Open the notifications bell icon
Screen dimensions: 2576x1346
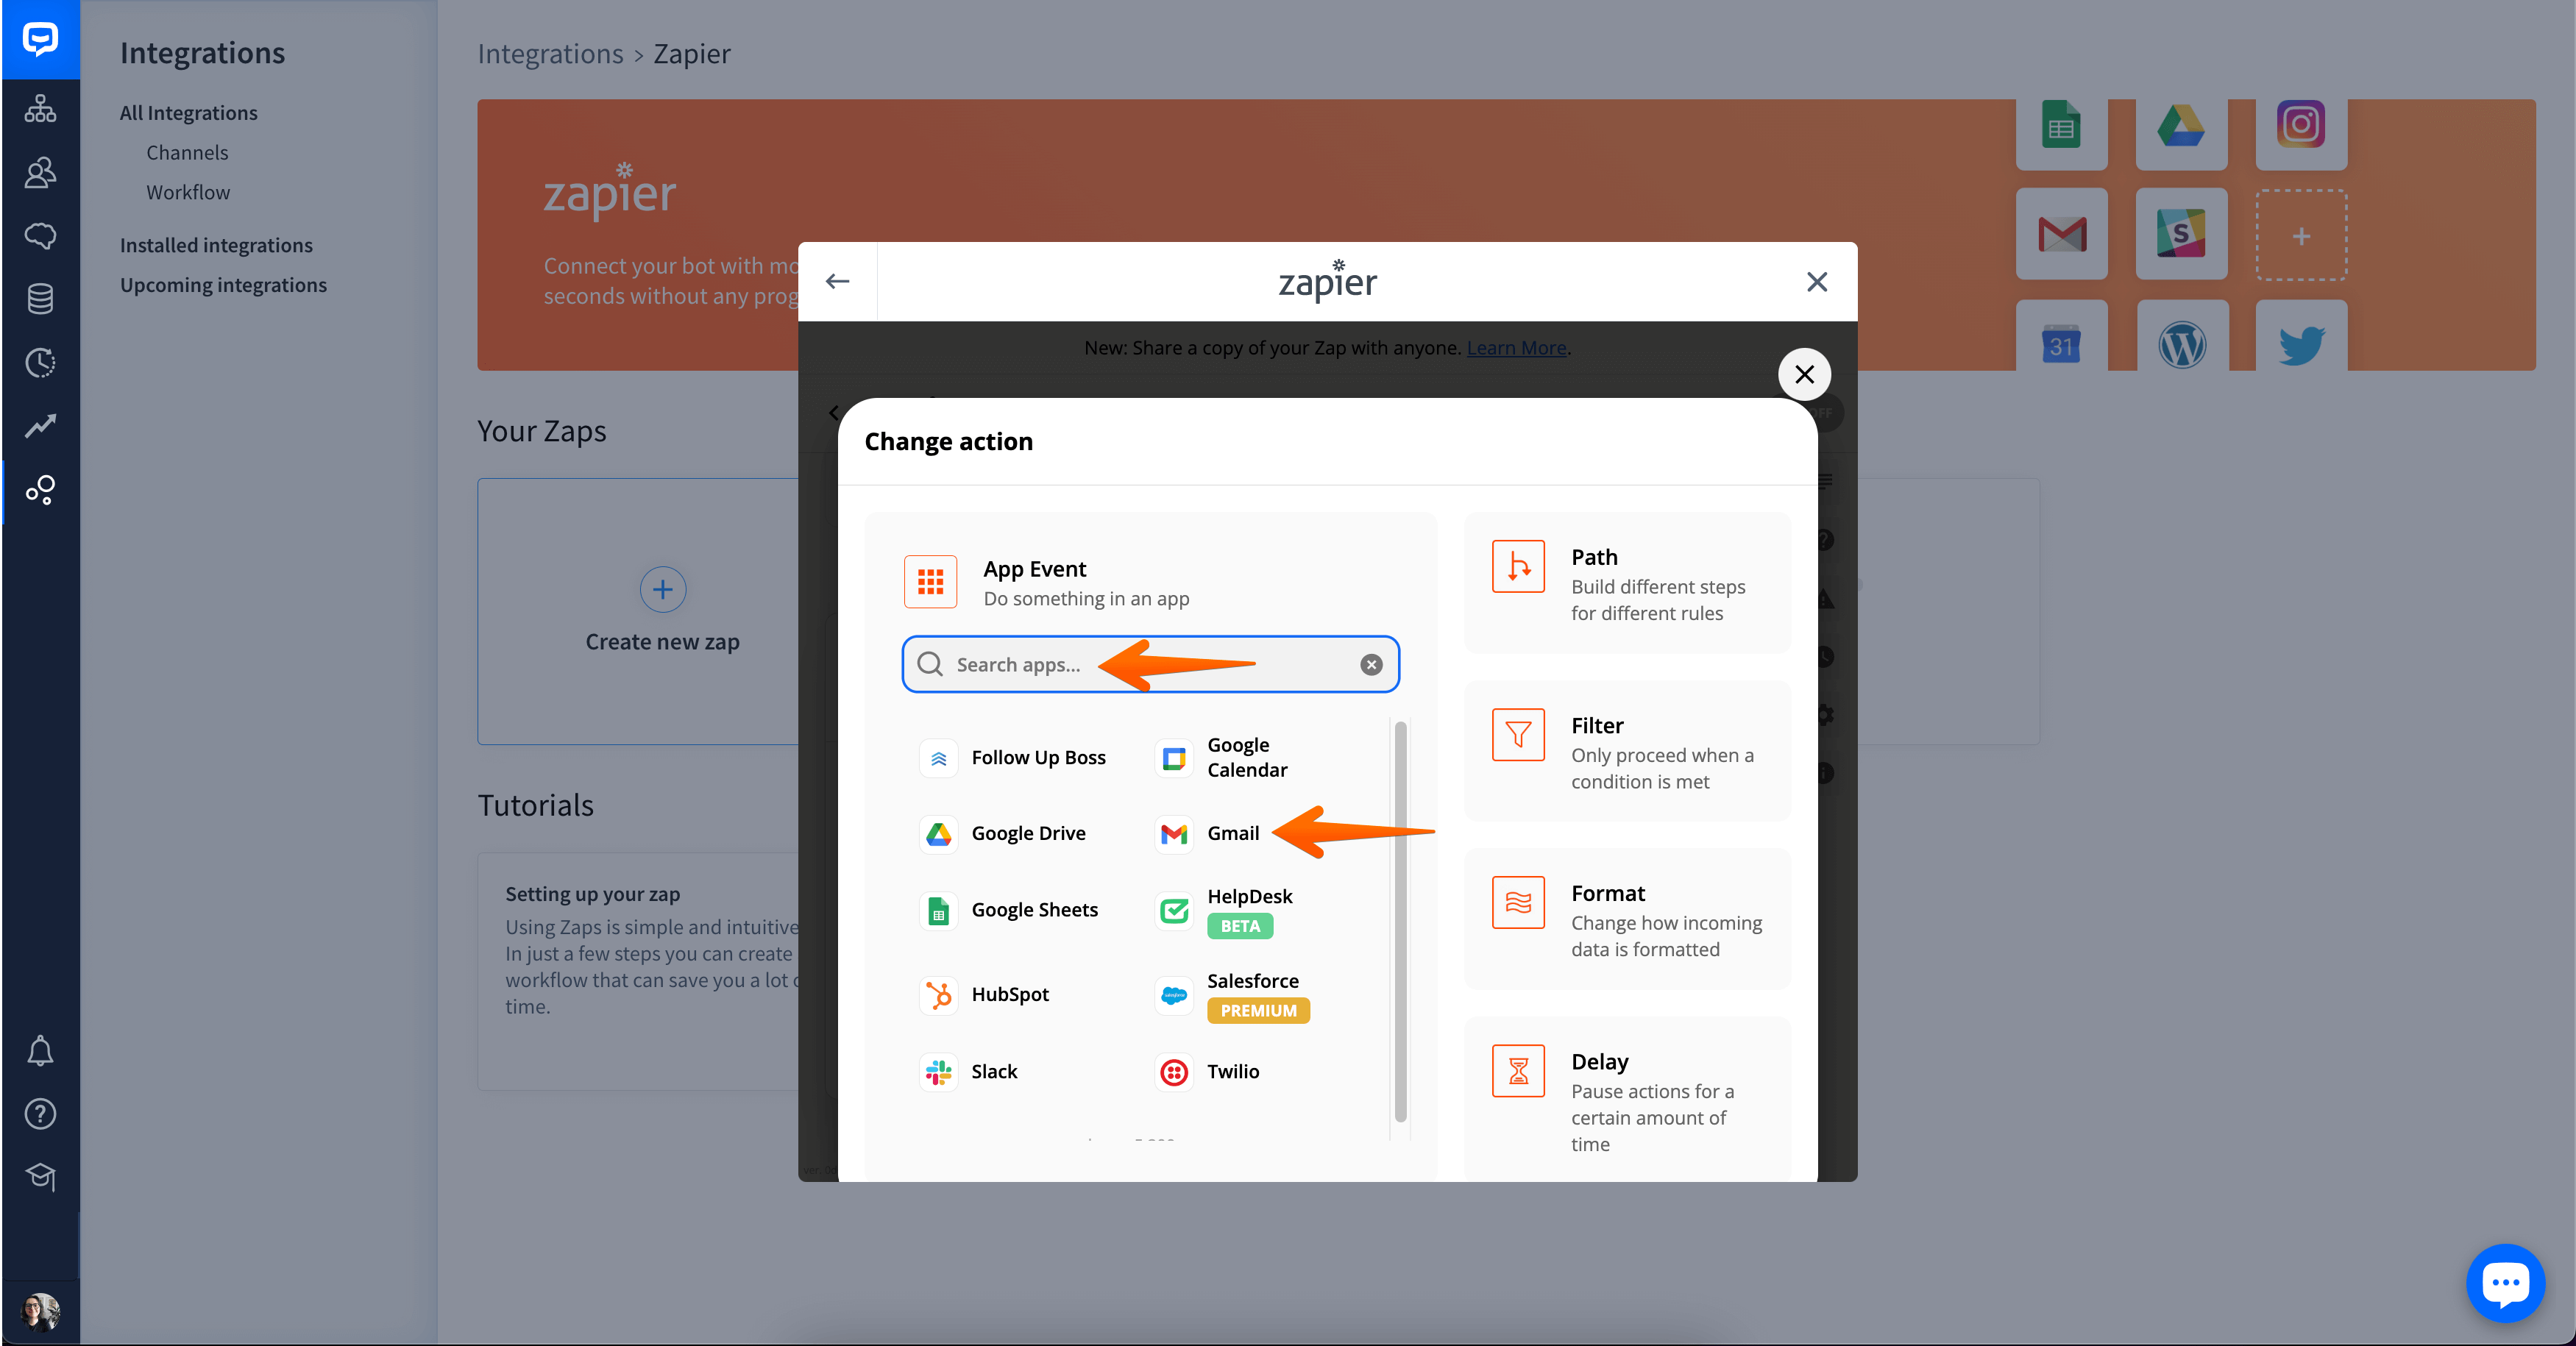point(40,1051)
